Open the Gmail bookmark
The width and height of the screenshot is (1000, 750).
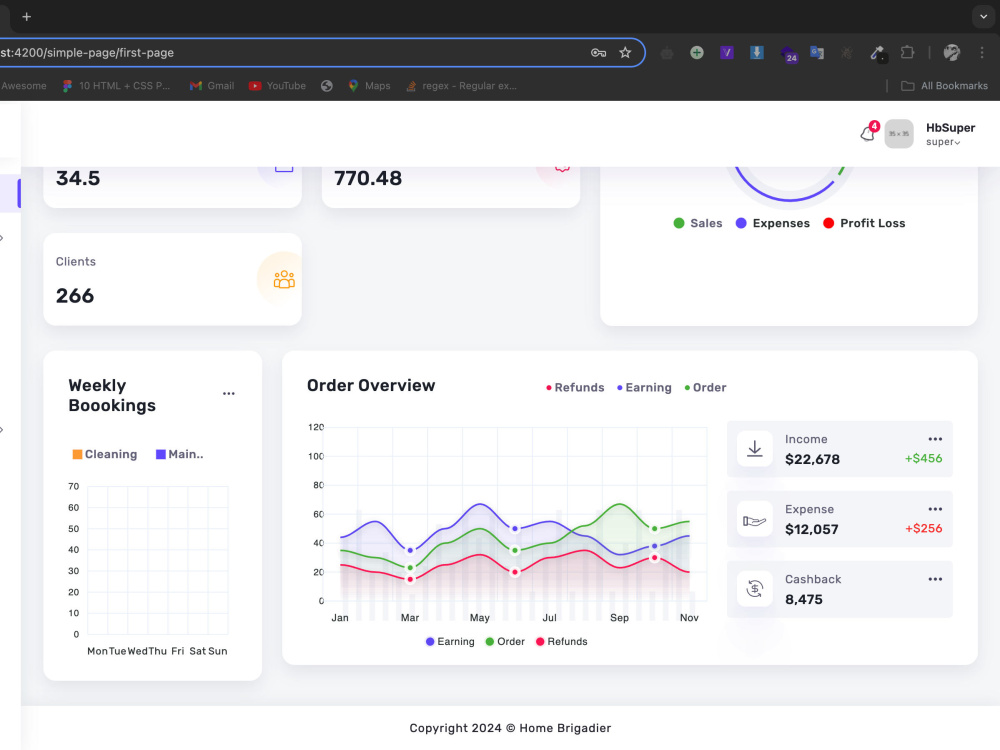click(212, 85)
